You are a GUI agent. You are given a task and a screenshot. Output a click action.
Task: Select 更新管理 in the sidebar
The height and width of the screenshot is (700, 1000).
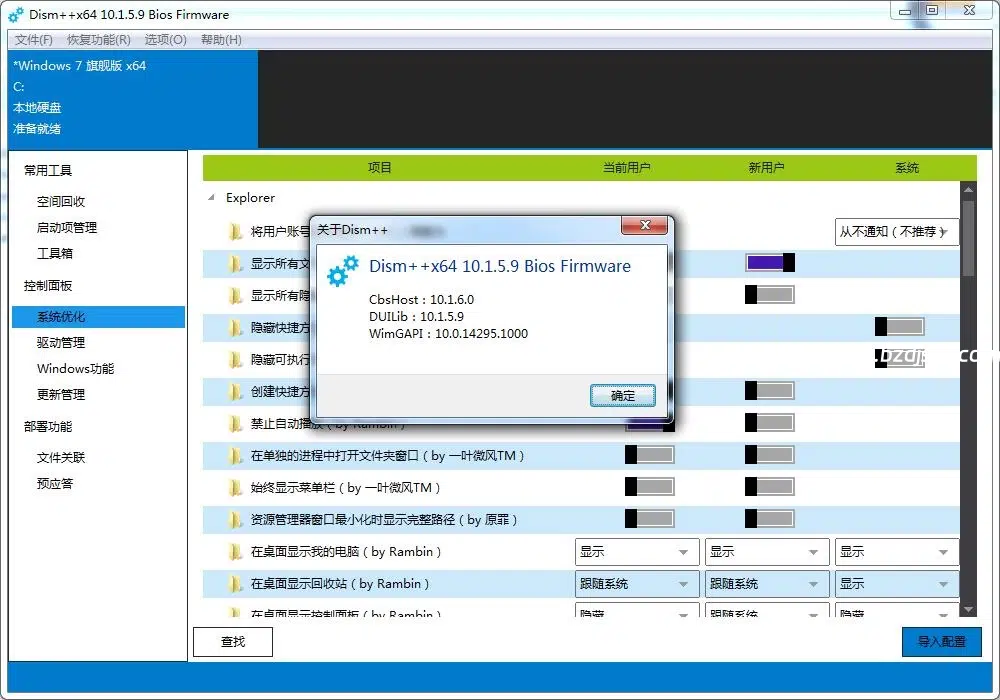click(61, 395)
